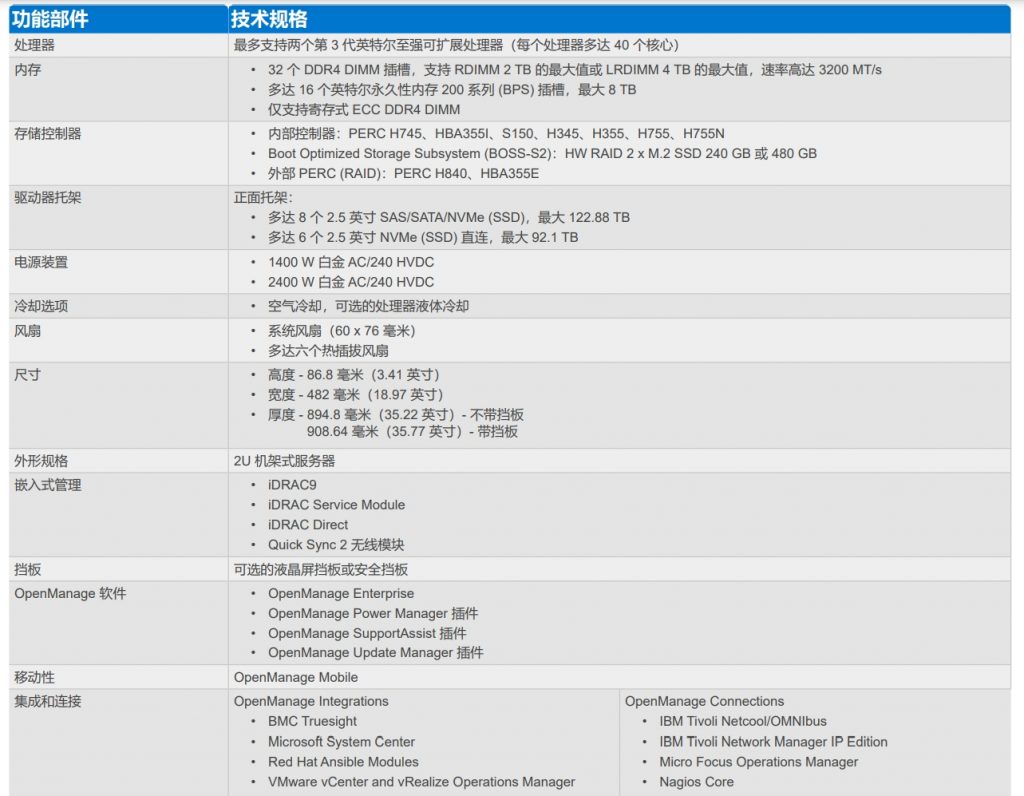Select the 风扇 row label
The width and height of the screenshot is (1024, 796).
click(x=27, y=331)
